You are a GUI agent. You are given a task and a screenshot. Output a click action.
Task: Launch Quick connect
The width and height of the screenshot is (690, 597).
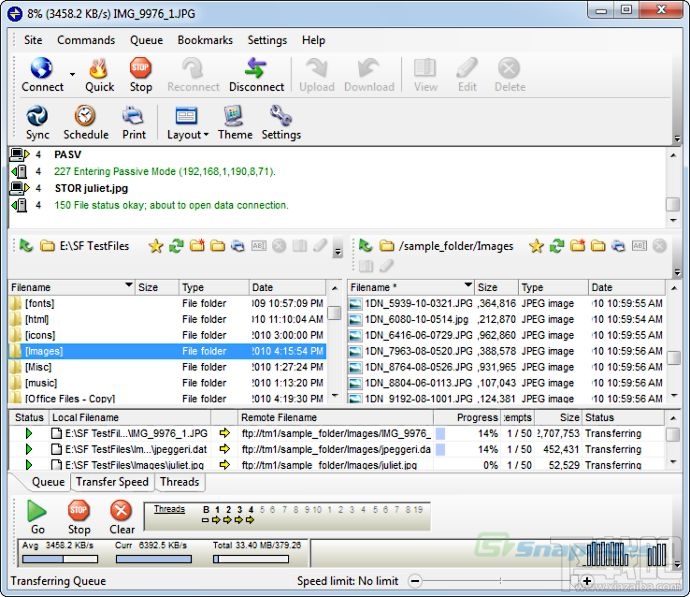99,75
